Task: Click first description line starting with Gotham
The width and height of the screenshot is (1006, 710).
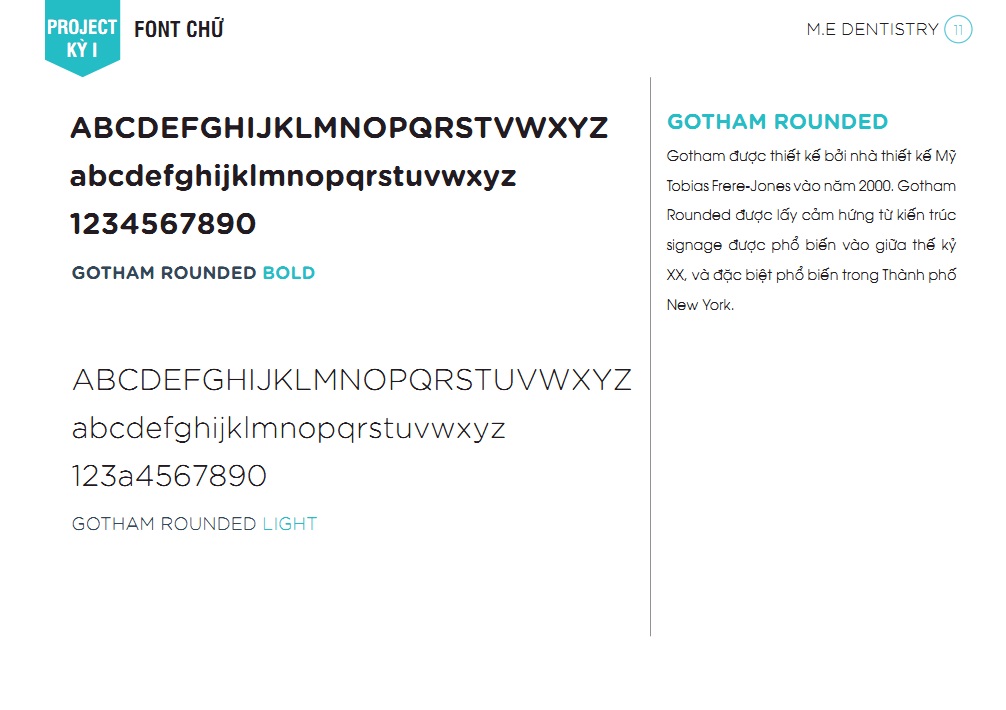Action: pyautogui.click(x=811, y=156)
